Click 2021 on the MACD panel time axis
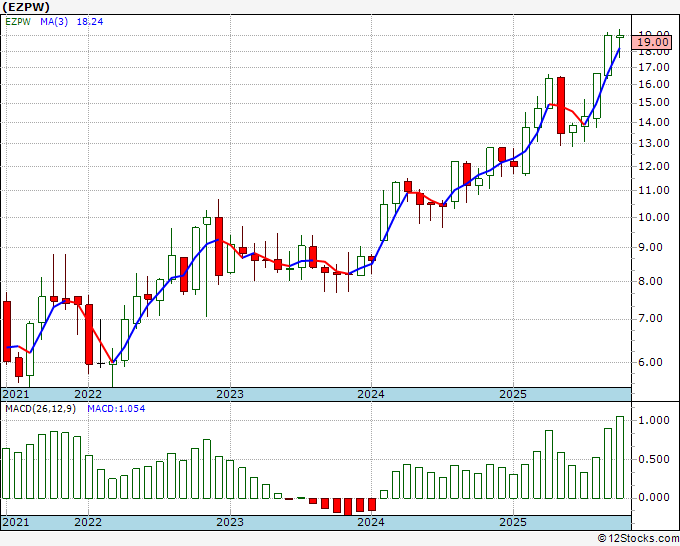This screenshot has width=680, height=546. tap(16, 522)
